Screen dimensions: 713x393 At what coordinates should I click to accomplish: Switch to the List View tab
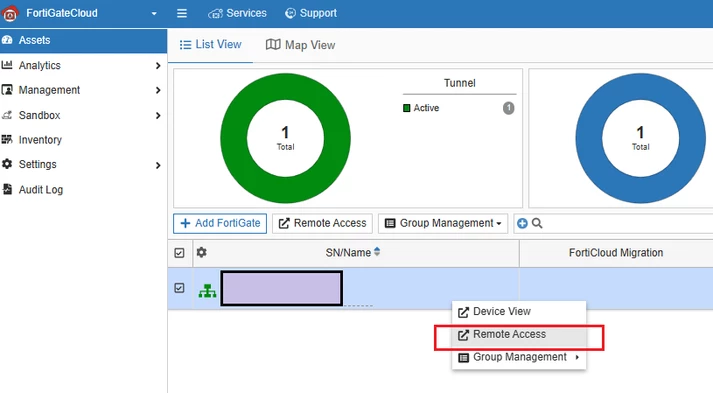pyautogui.click(x=211, y=45)
